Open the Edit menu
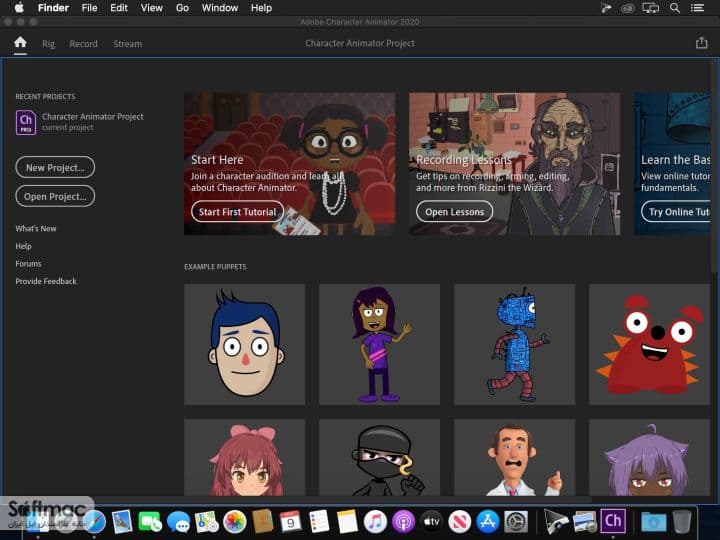Screen dimensions: 720x540 click(x=118, y=8)
